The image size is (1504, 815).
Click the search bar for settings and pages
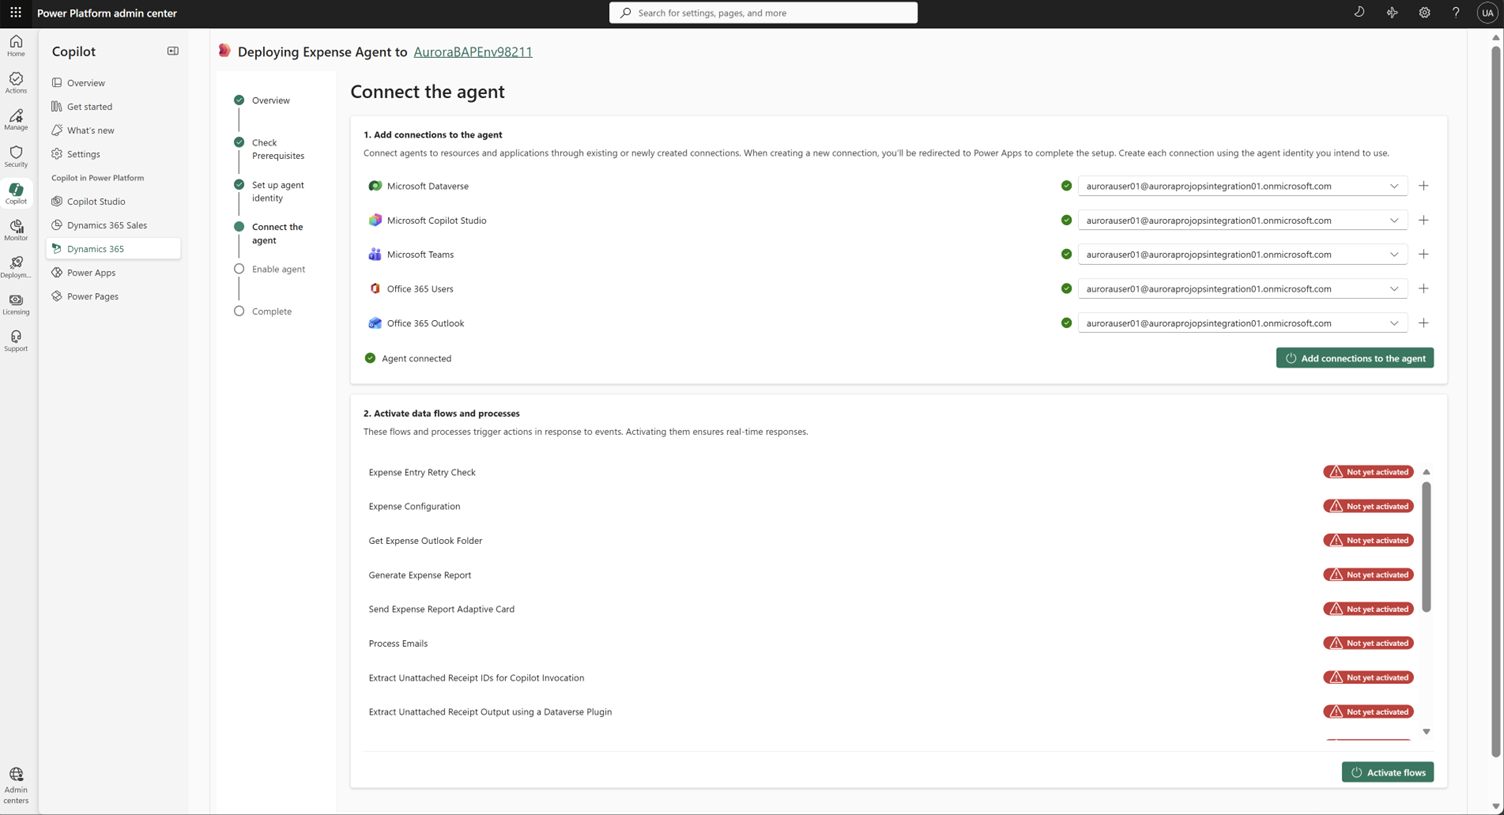(x=763, y=12)
